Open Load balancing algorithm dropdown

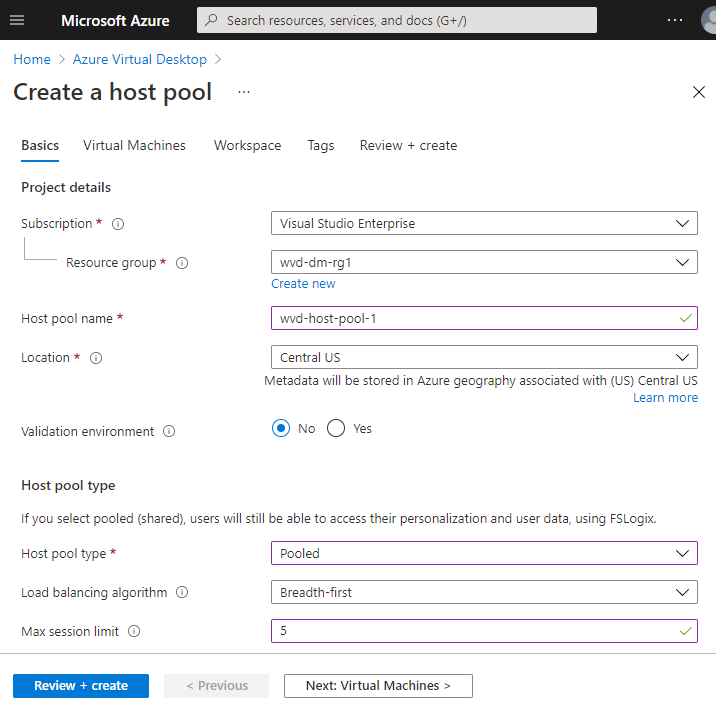click(484, 592)
